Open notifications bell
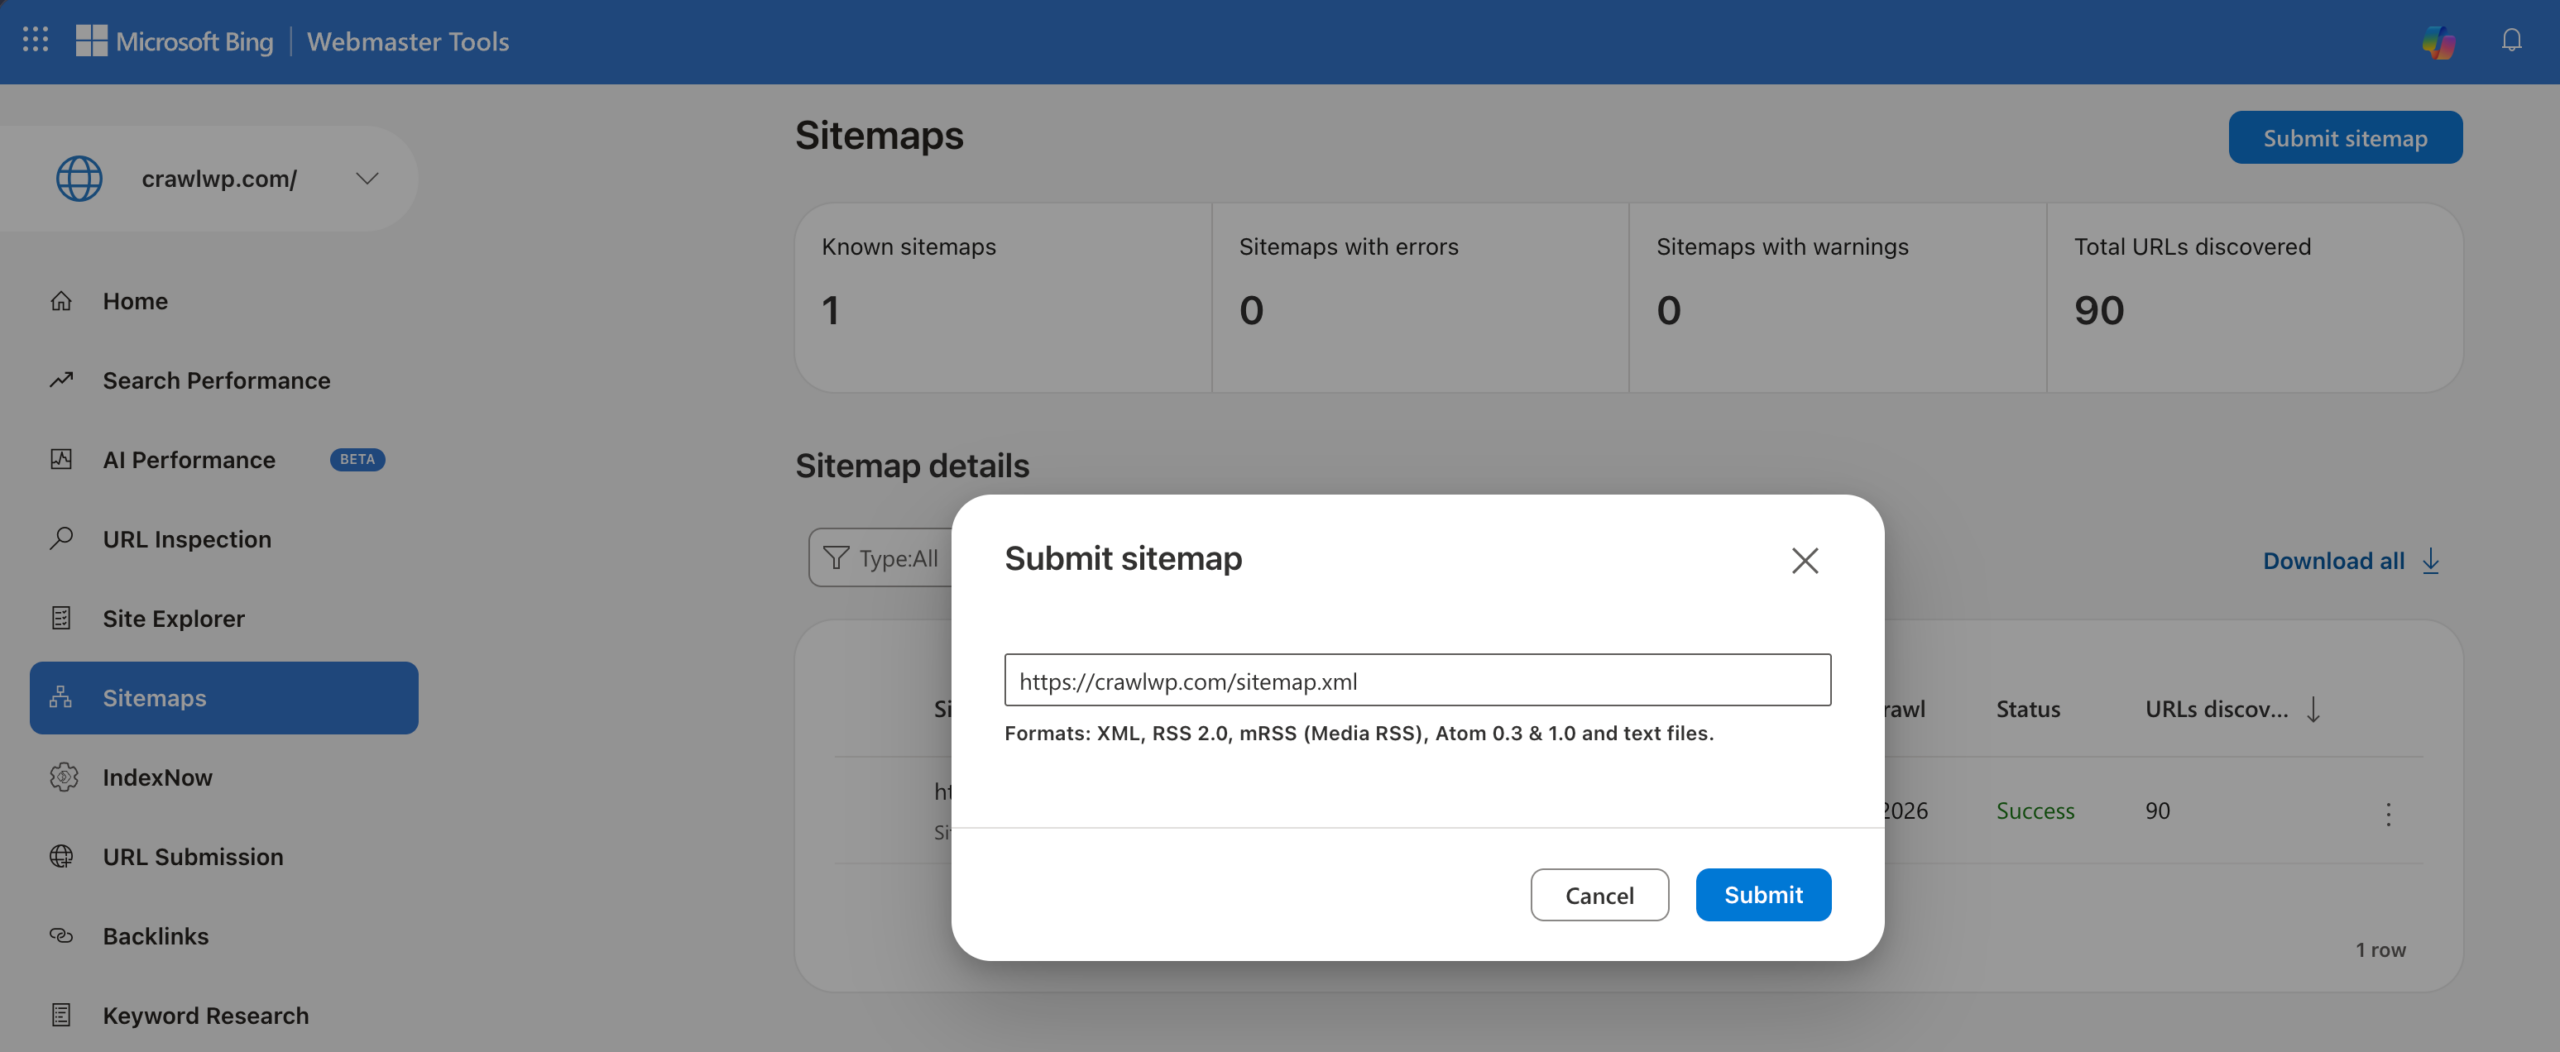The height and width of the screenshot is (1052, 2560). point(2512,40)
